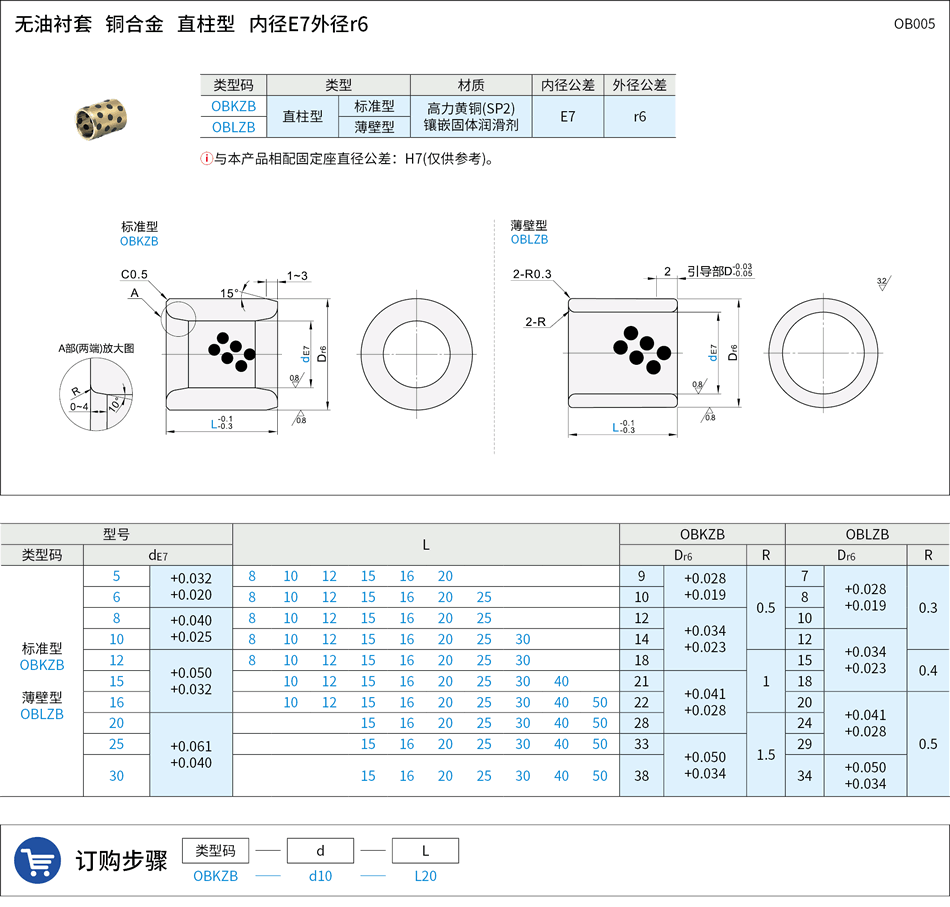Viewport: 950px width, 907px height.
Task: Click the 直柱型 cell in the type table
Action: tap(302, 116)
